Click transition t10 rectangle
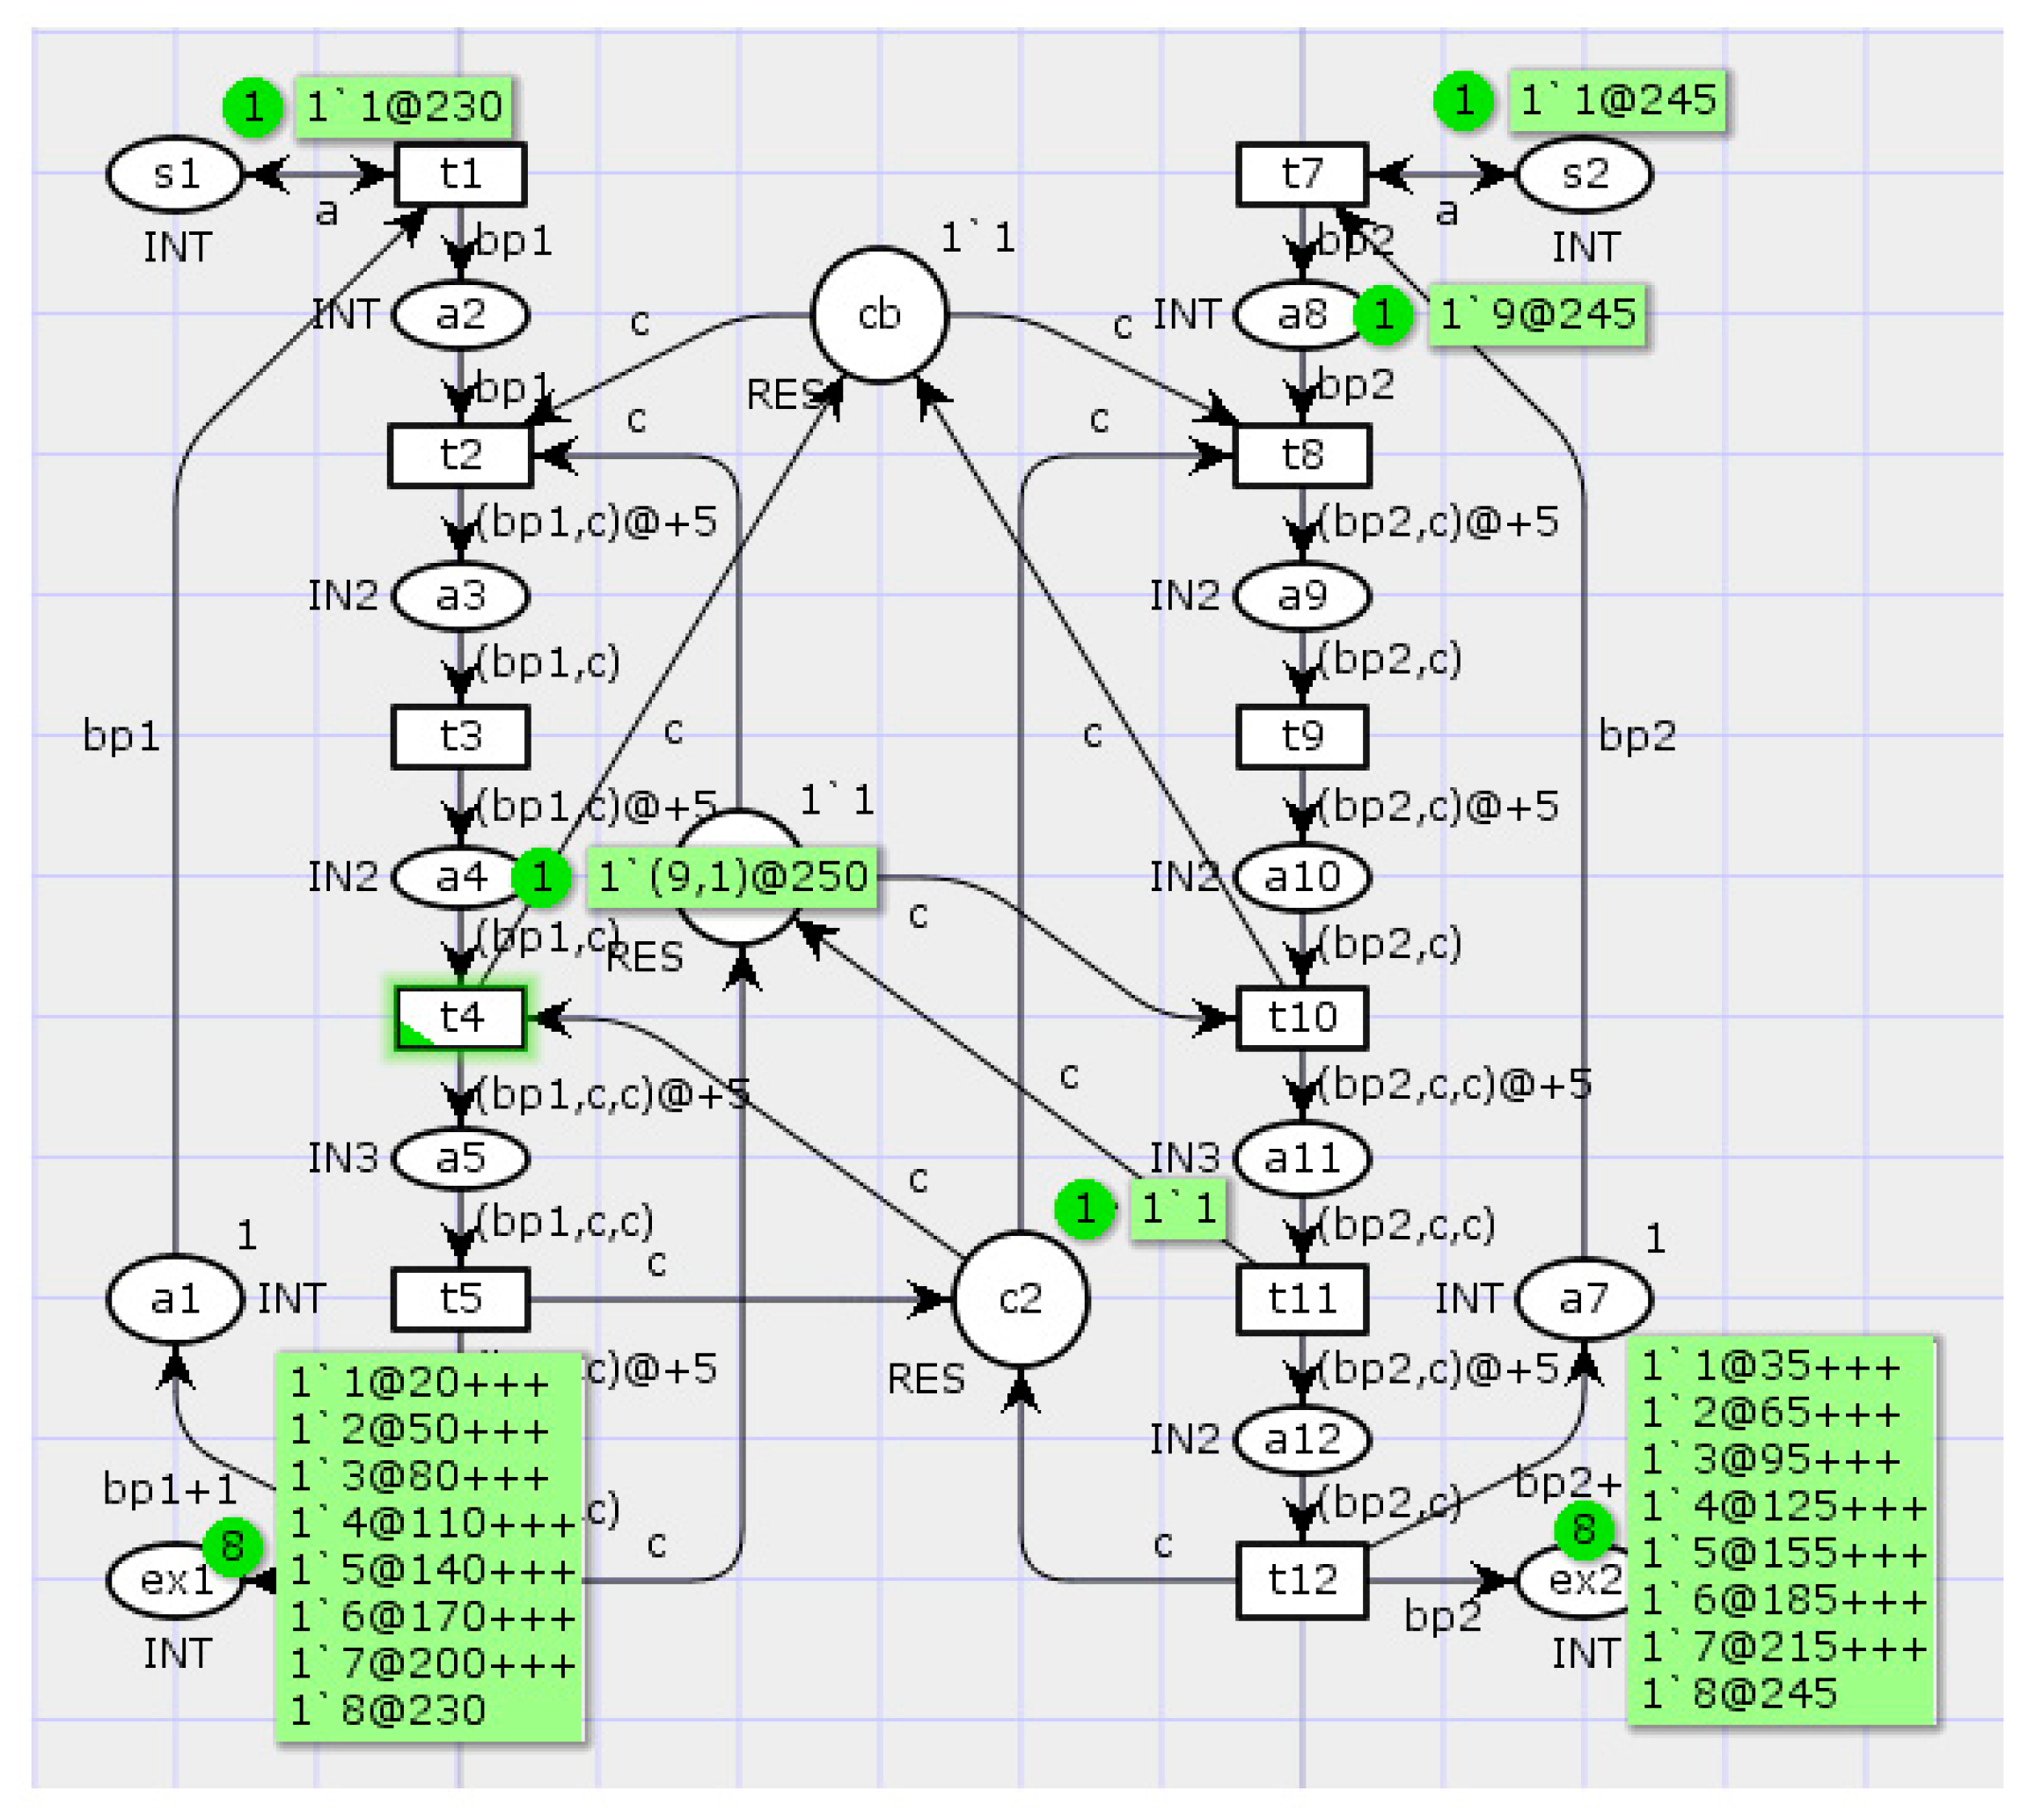 click(1301, 1018)
